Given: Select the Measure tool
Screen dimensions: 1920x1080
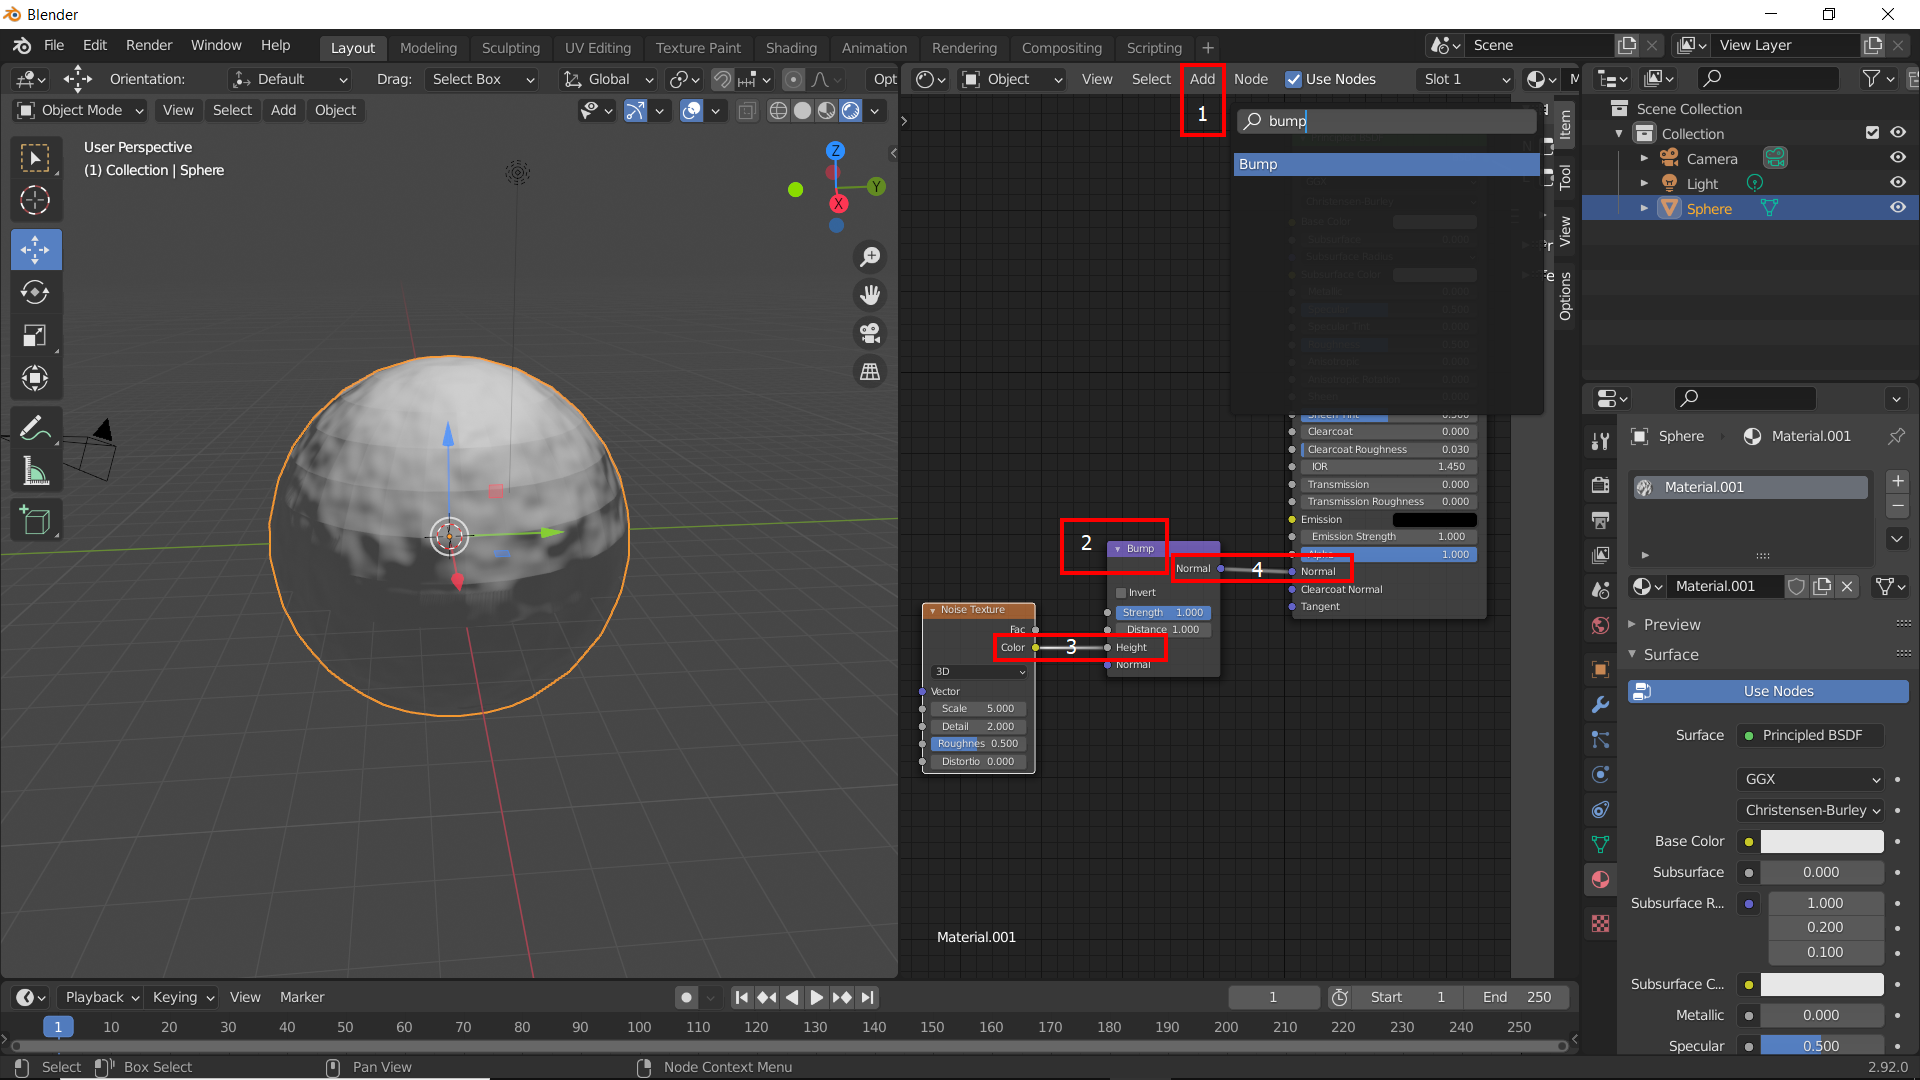Looking at the screenshot, I should pyautogui.click(x=36, y=471).
